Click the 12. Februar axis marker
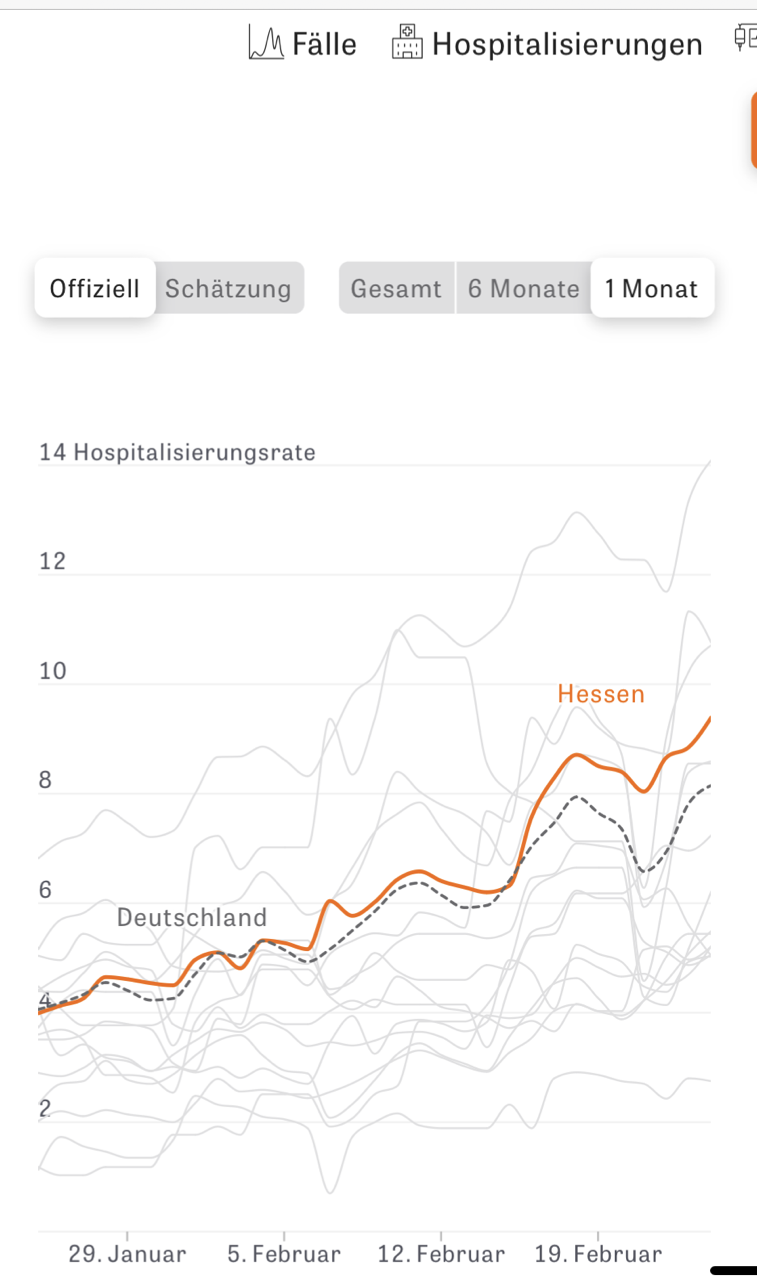The width and height of the screenshot is (757, 1280). click(441, 1253)
